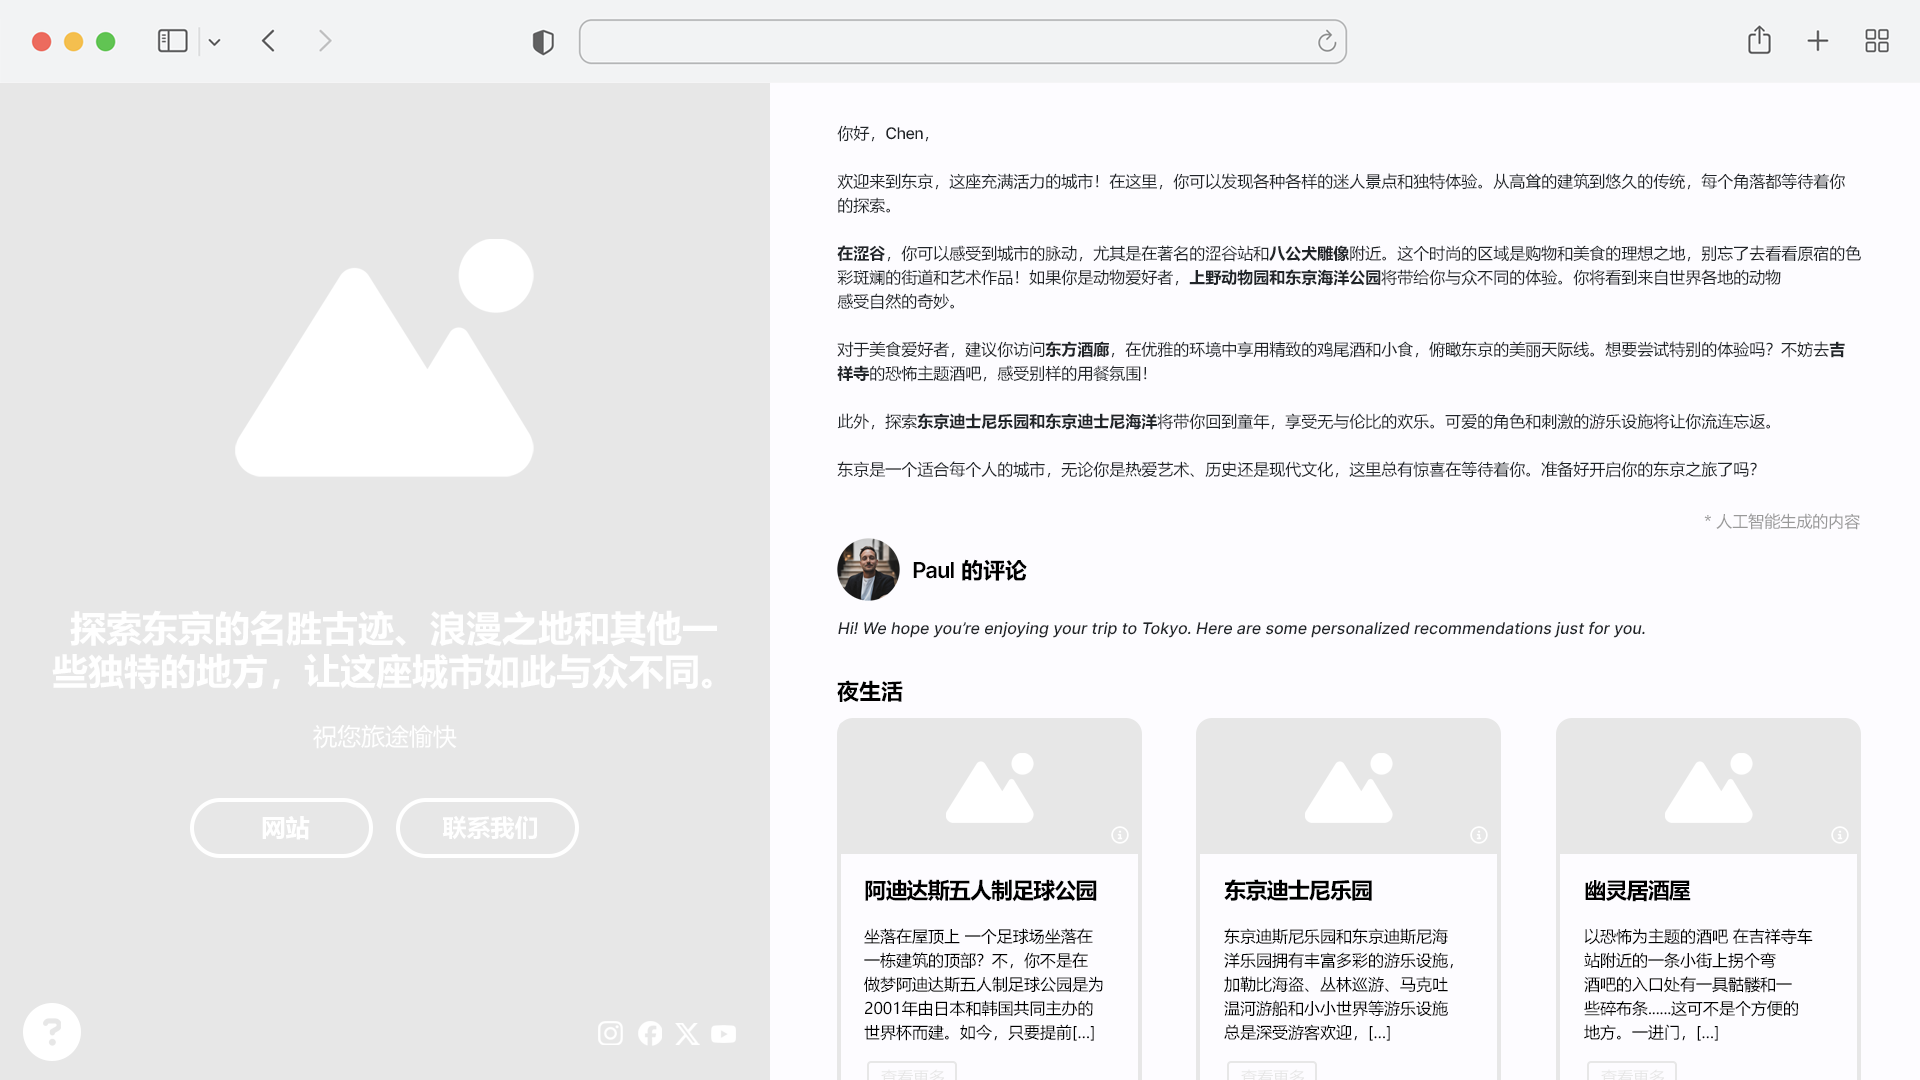The image size is (1920, 1080).
Task: Click the 夜生活 section heading
Action: click(870, 692)
